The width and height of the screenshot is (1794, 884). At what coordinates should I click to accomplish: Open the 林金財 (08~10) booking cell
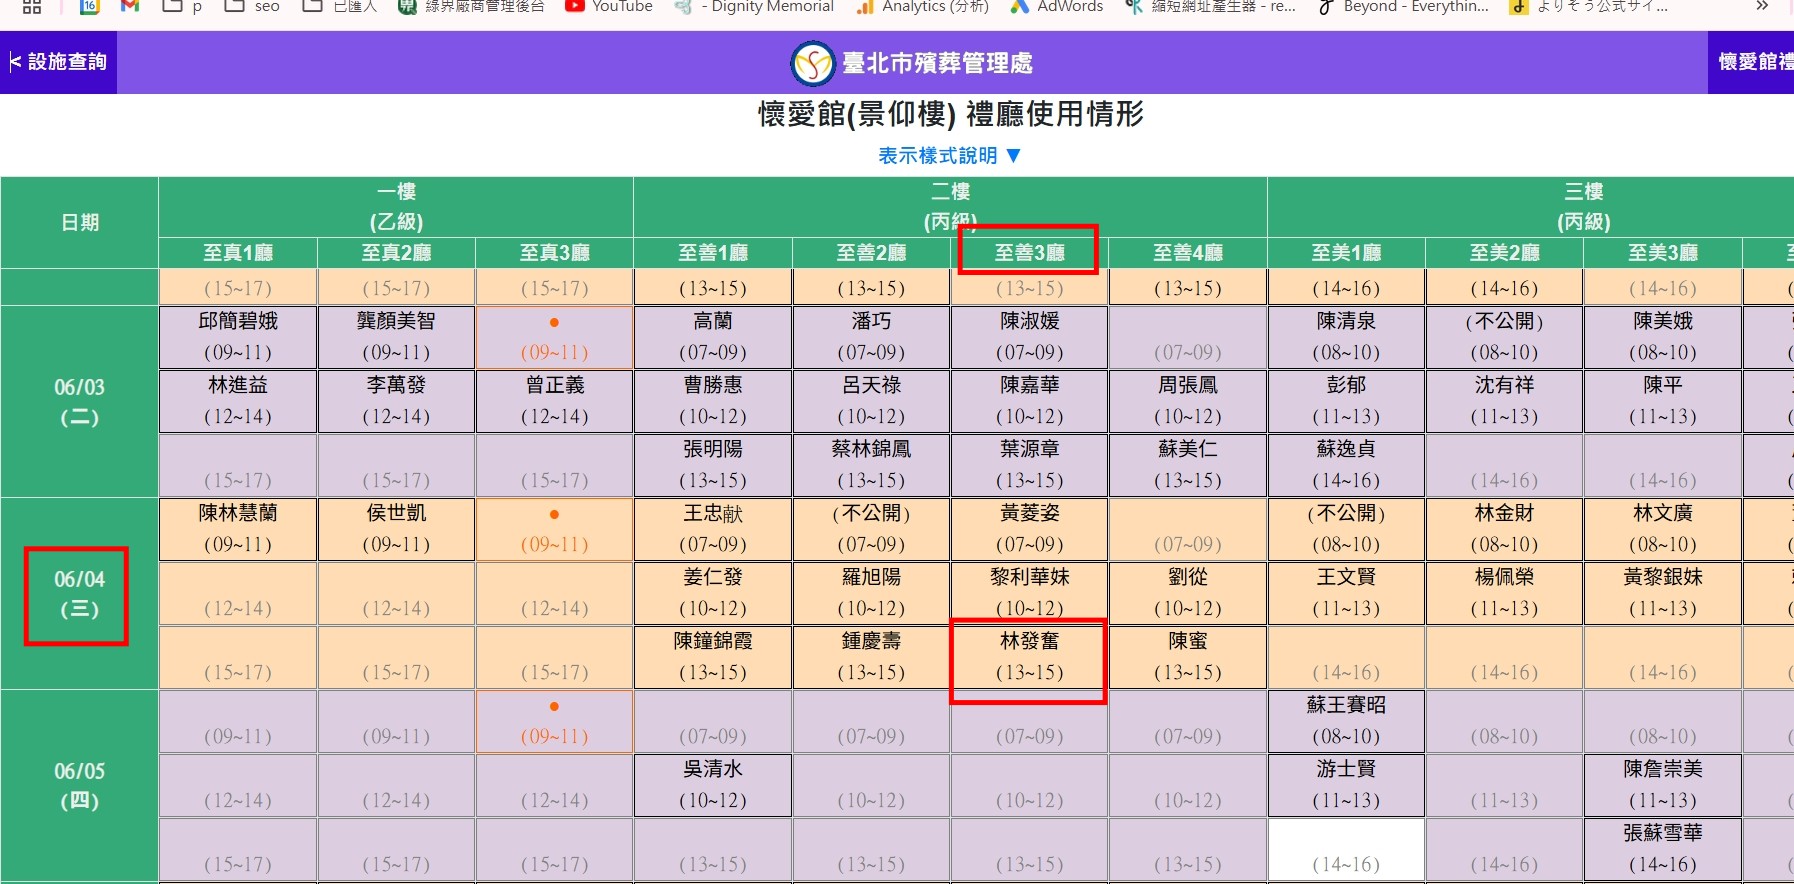[1504, 529]
